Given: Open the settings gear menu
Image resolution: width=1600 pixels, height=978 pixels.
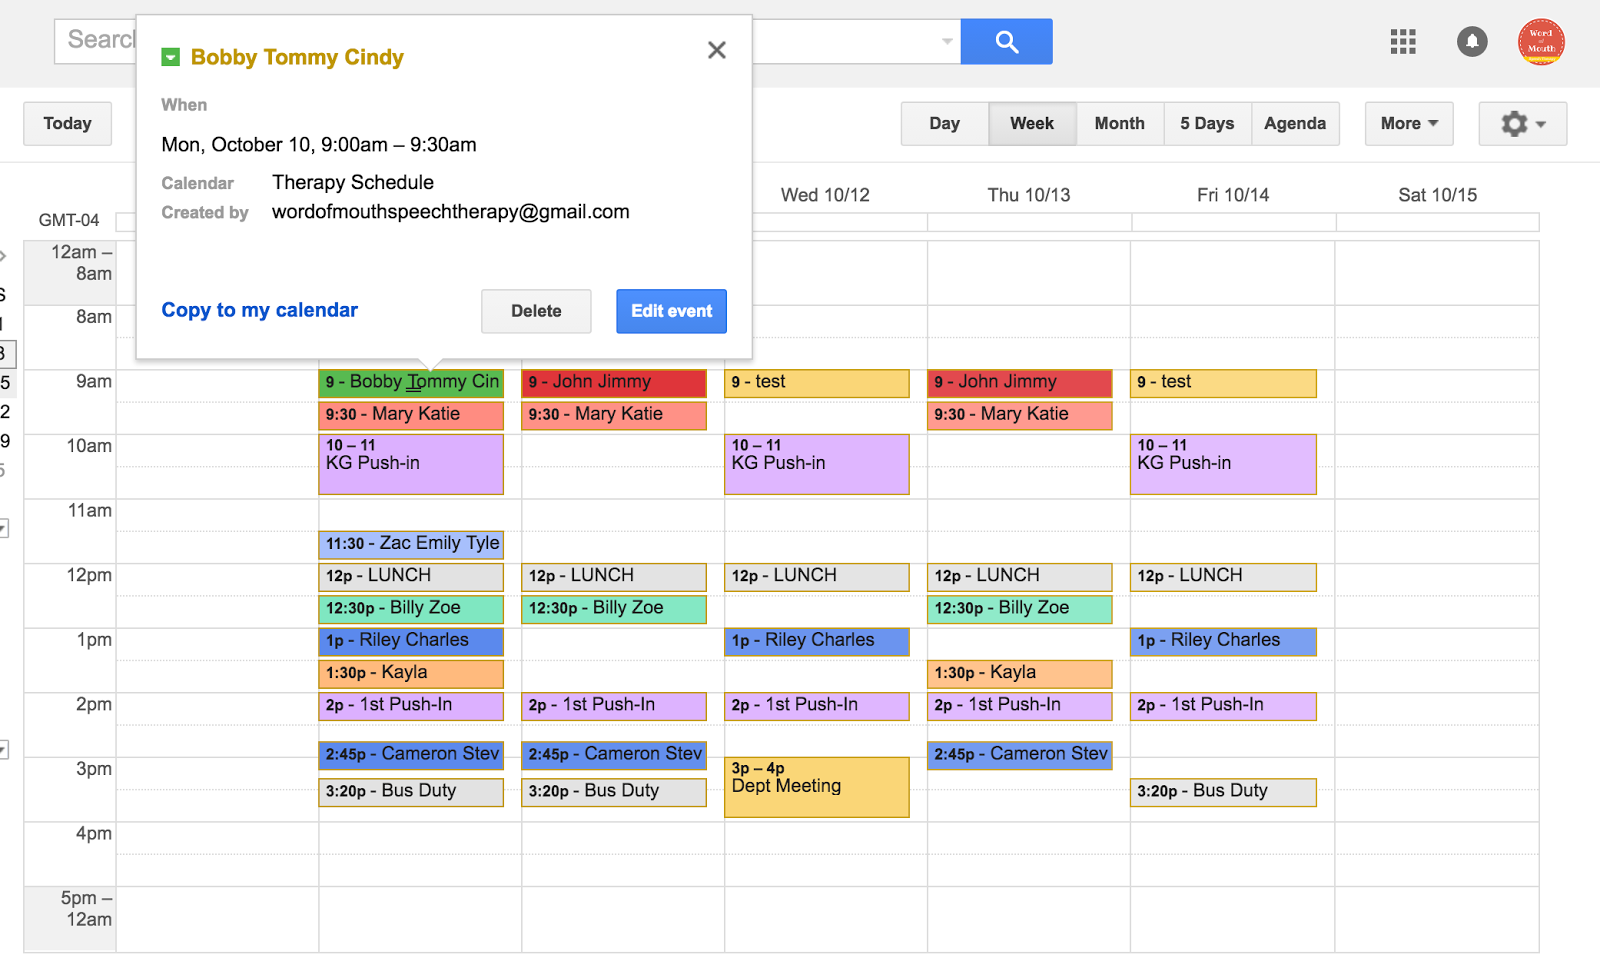Looking at the screenshot, I should pyautogui.click(x=1512, y=123).
